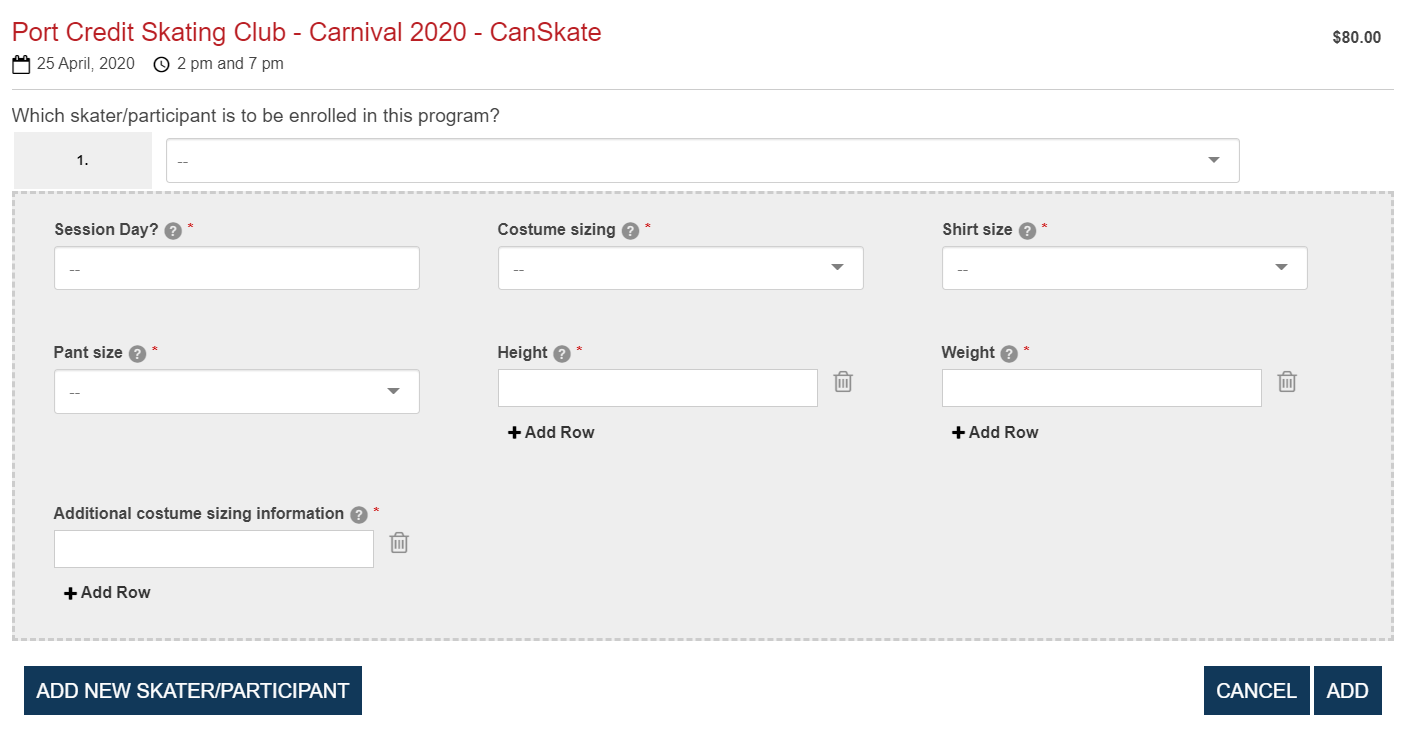
Task: Add Row under Weight
Action: tap(995, 432)
